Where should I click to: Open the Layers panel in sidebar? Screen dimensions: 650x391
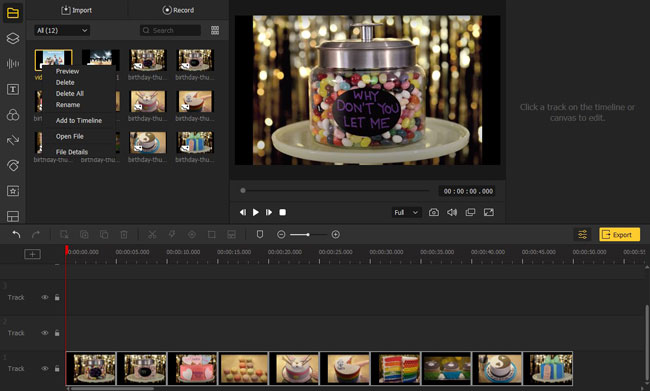point(13,38)
